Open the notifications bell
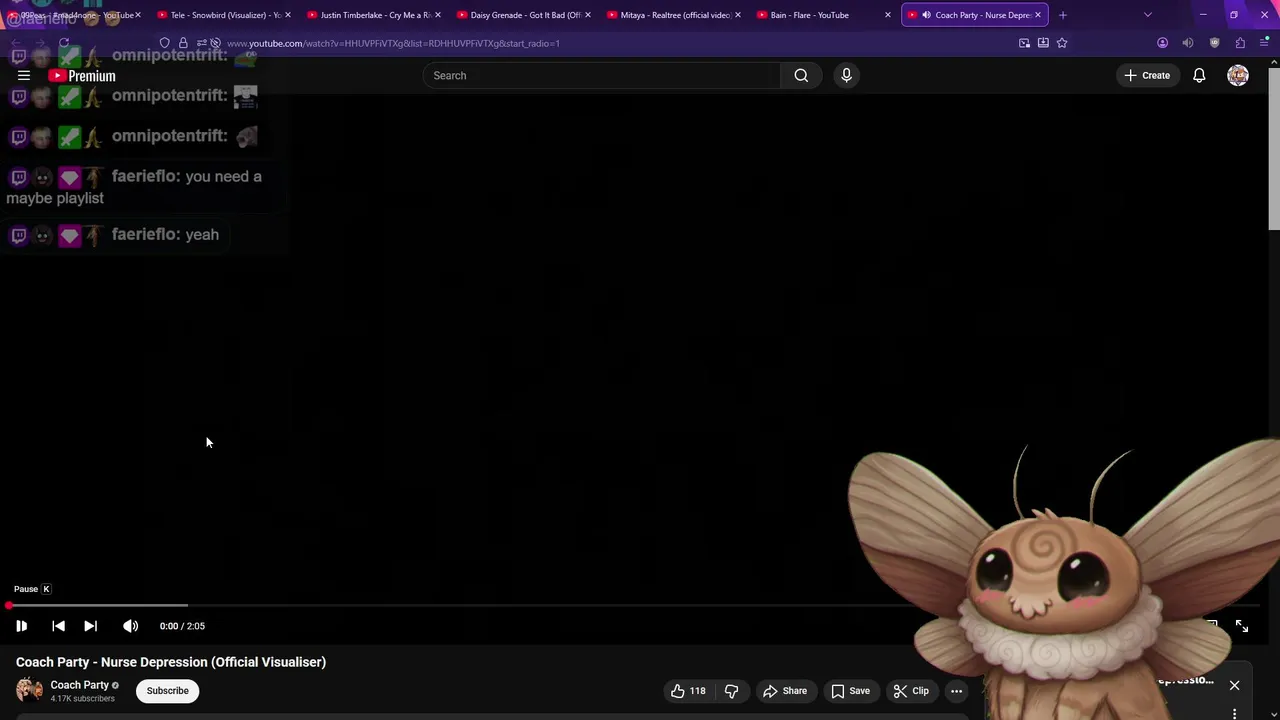This screenshot has height=720, width=1280. [1199, 75]
